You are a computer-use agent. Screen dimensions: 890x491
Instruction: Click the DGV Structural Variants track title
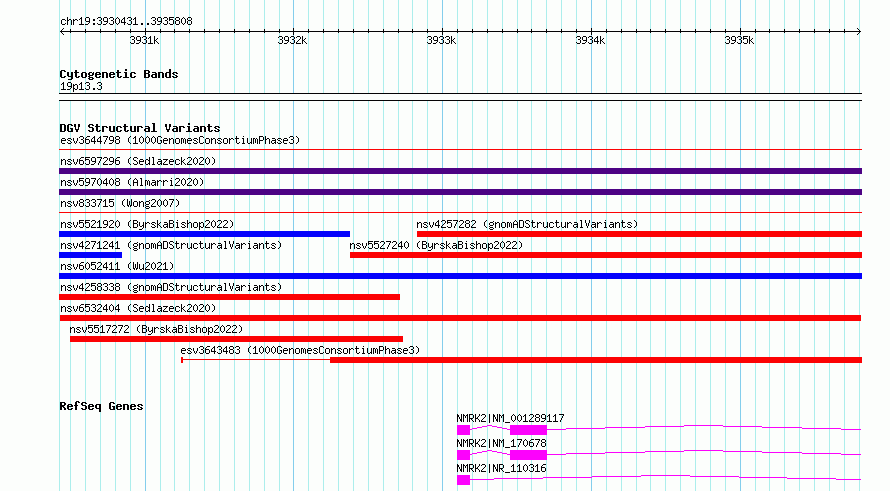(x=140, y=128)
